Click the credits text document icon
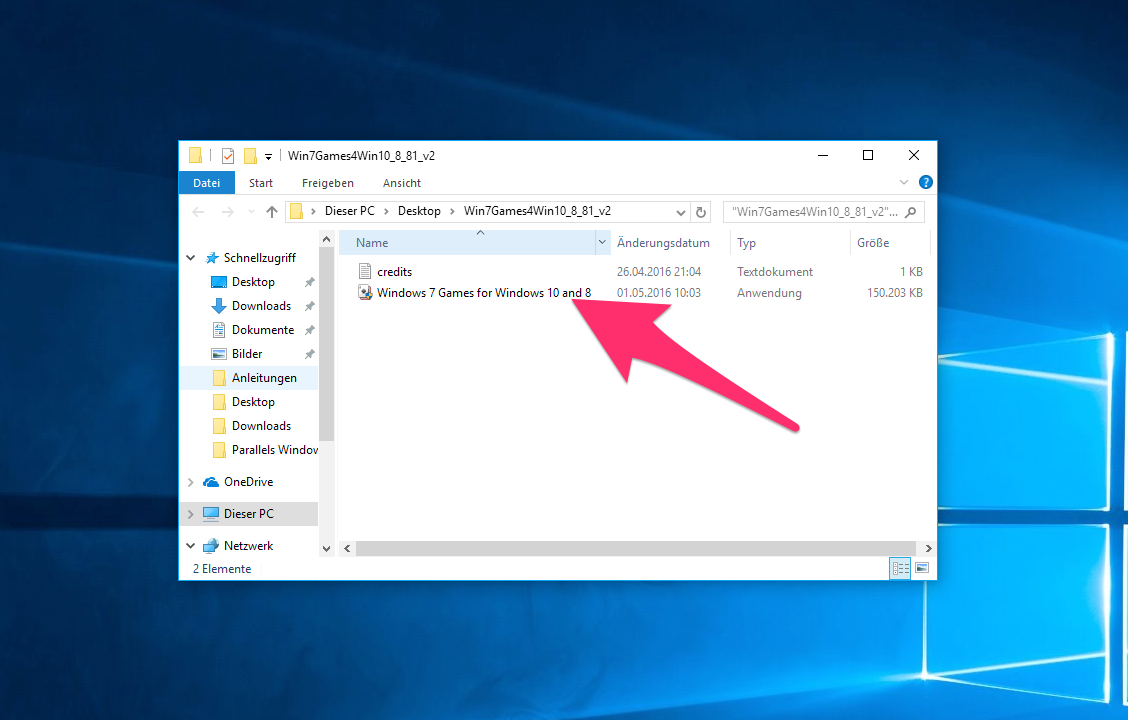Viewport: 1128px width, 720px height. (x=365, y=271)
